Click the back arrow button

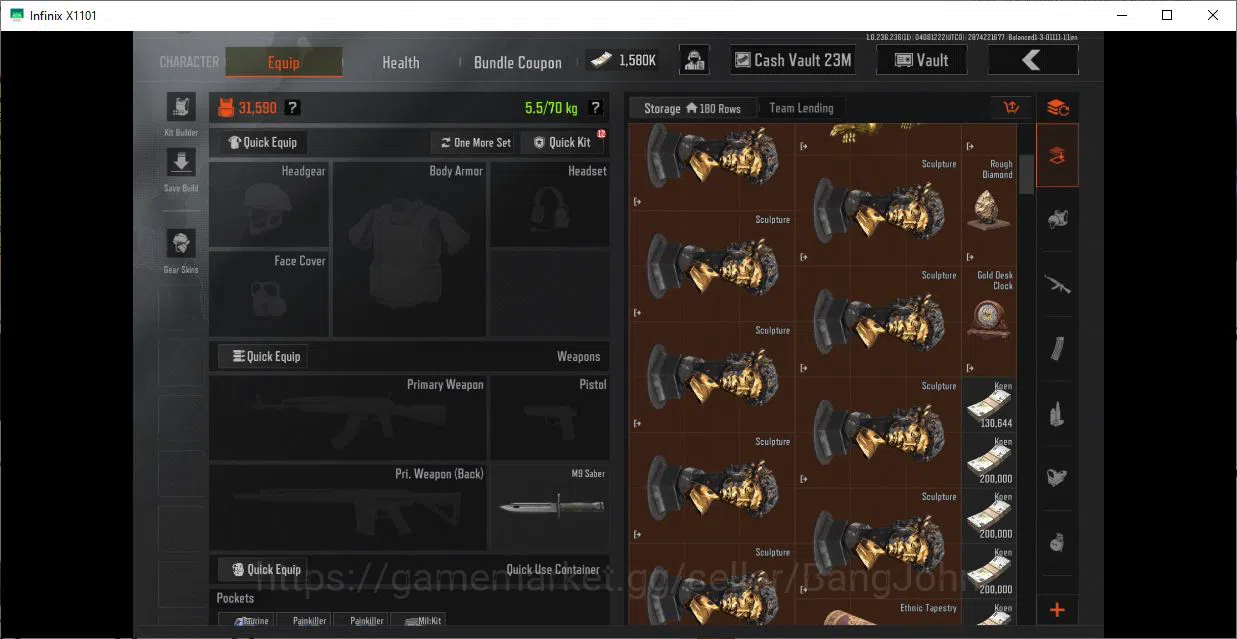[1033, 60]
